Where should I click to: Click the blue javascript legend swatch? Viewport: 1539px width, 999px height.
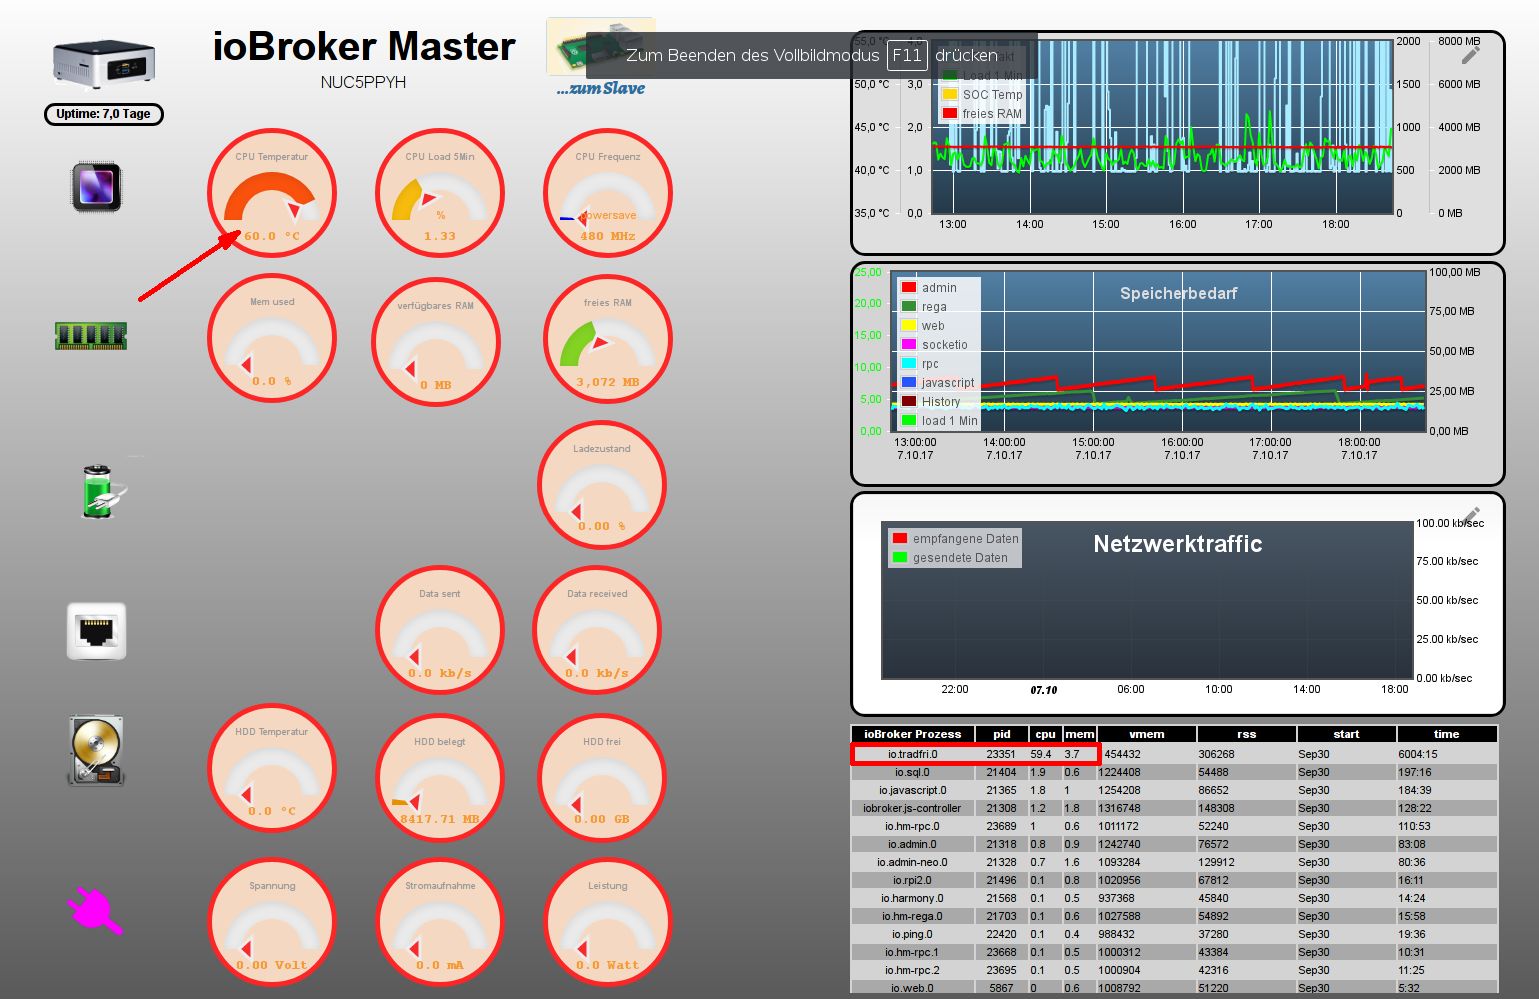tap(909, 382)
